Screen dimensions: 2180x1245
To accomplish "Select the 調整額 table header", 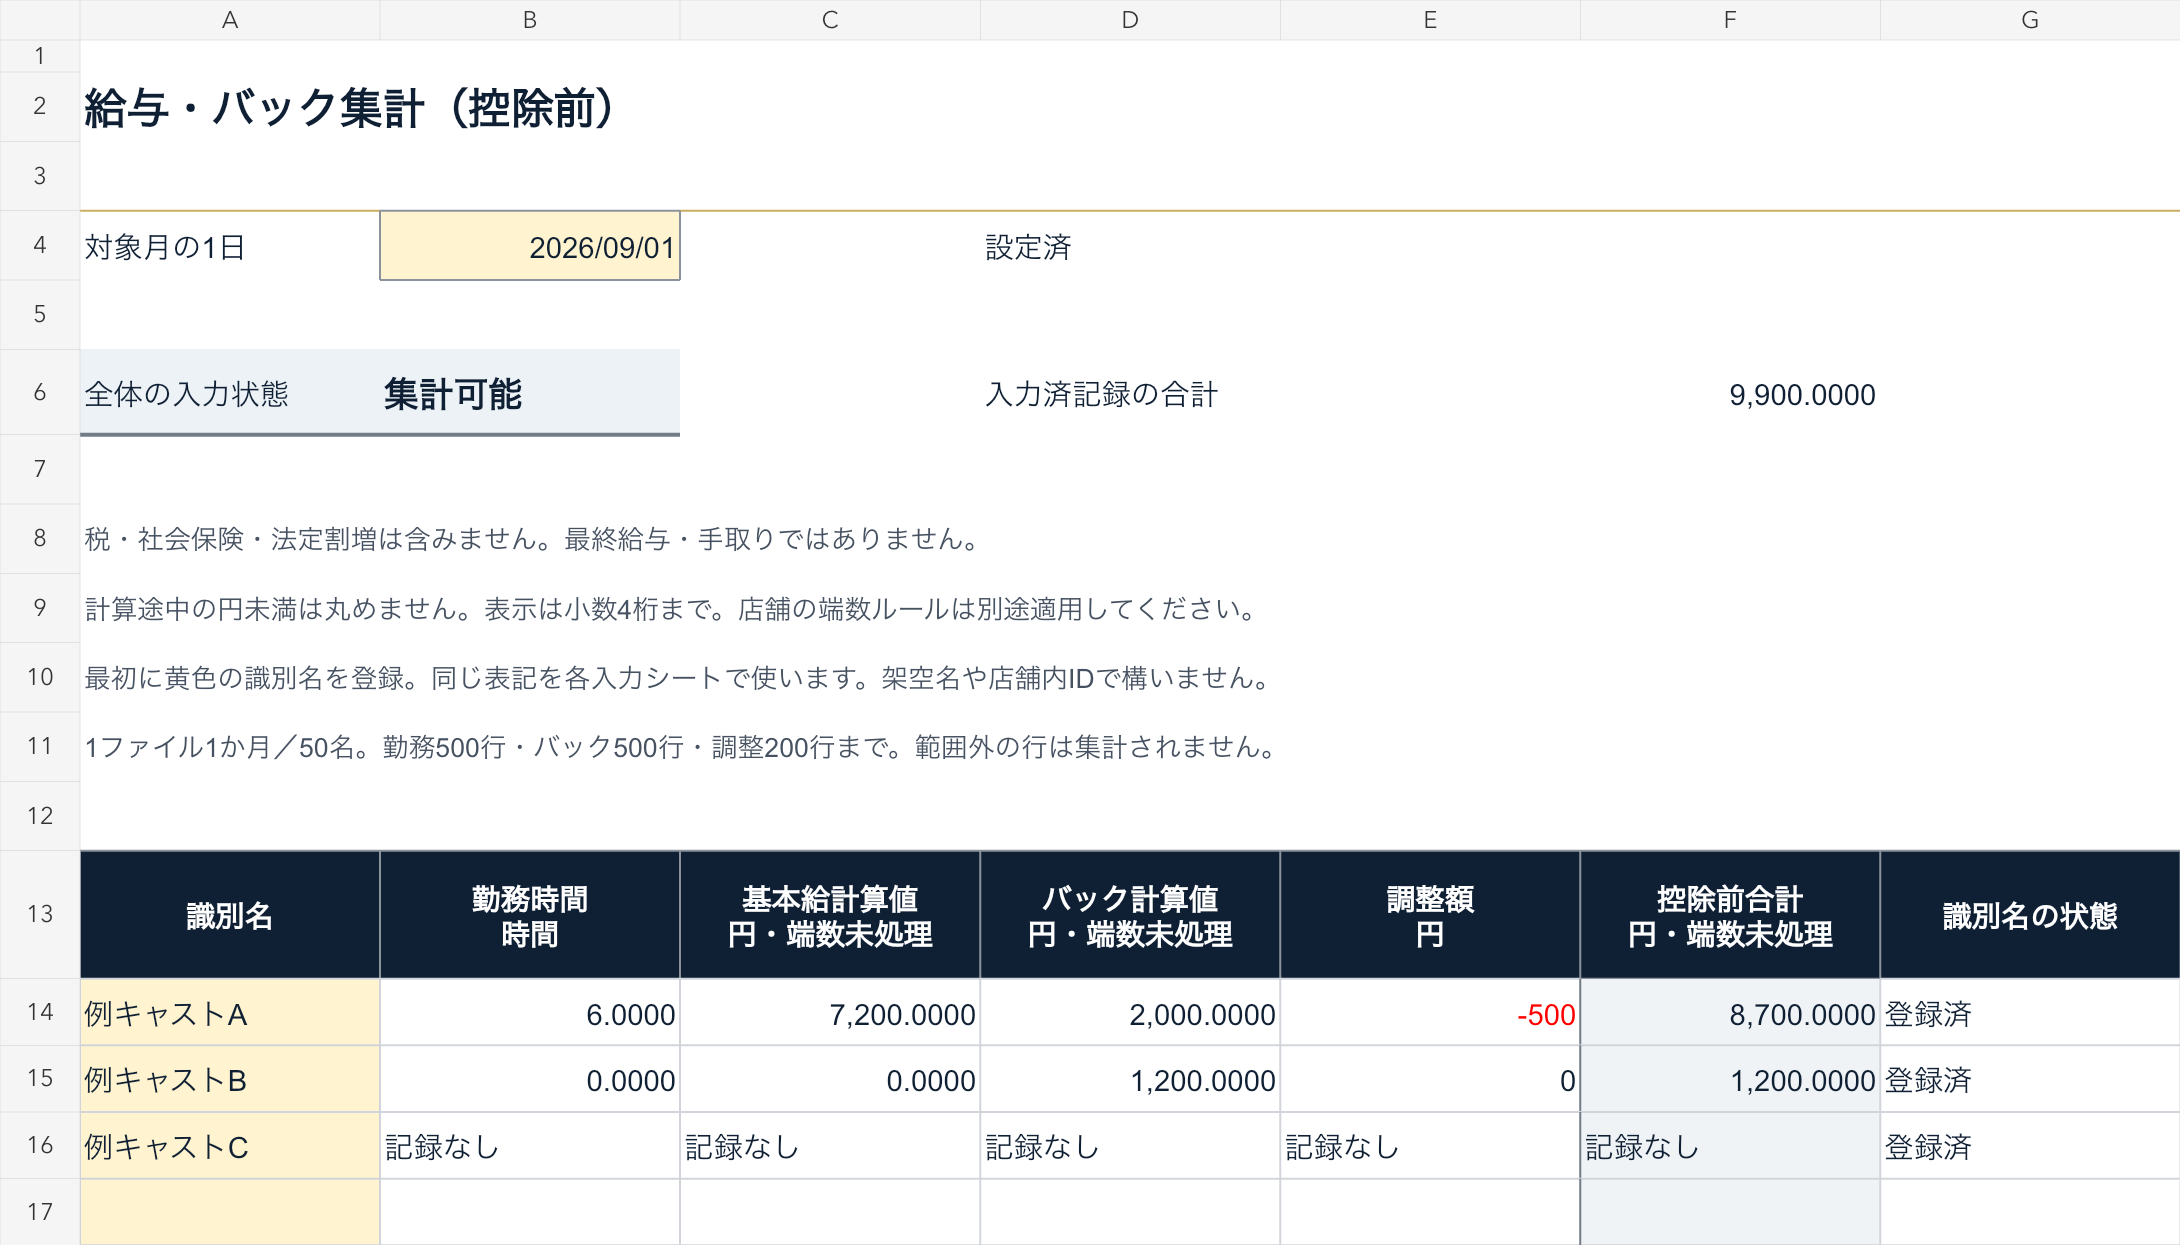I will [1430, 915].
